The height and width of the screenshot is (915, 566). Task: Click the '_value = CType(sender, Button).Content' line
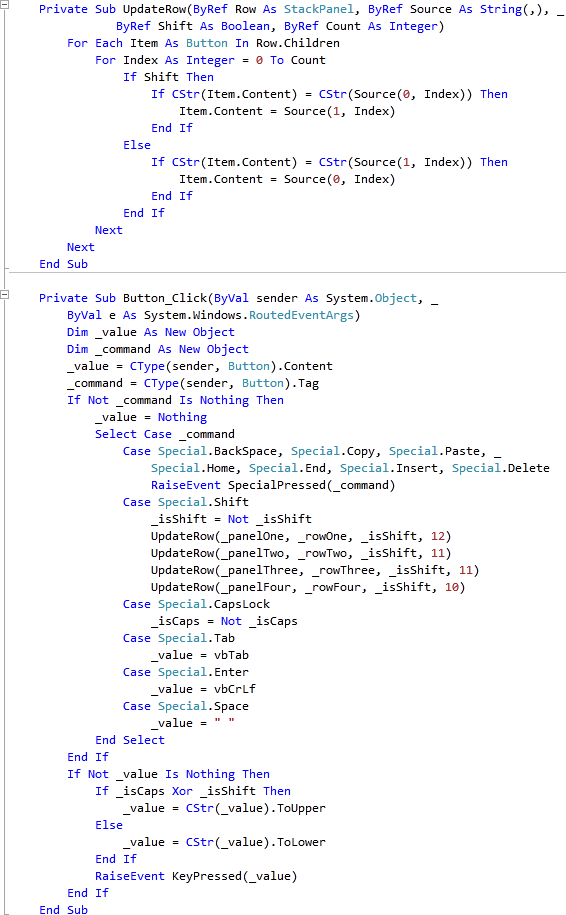(x=200, y=366)
